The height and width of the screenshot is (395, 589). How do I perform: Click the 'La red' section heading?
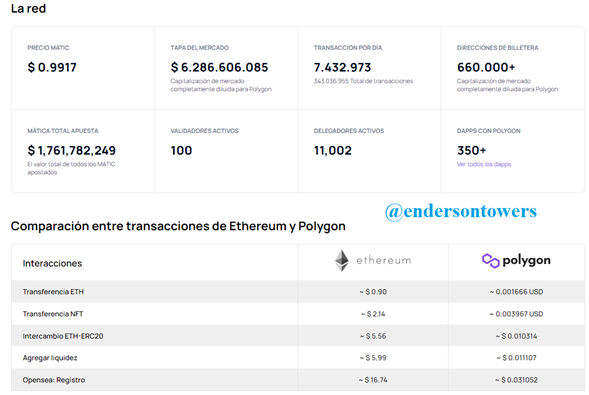point(29,8)
